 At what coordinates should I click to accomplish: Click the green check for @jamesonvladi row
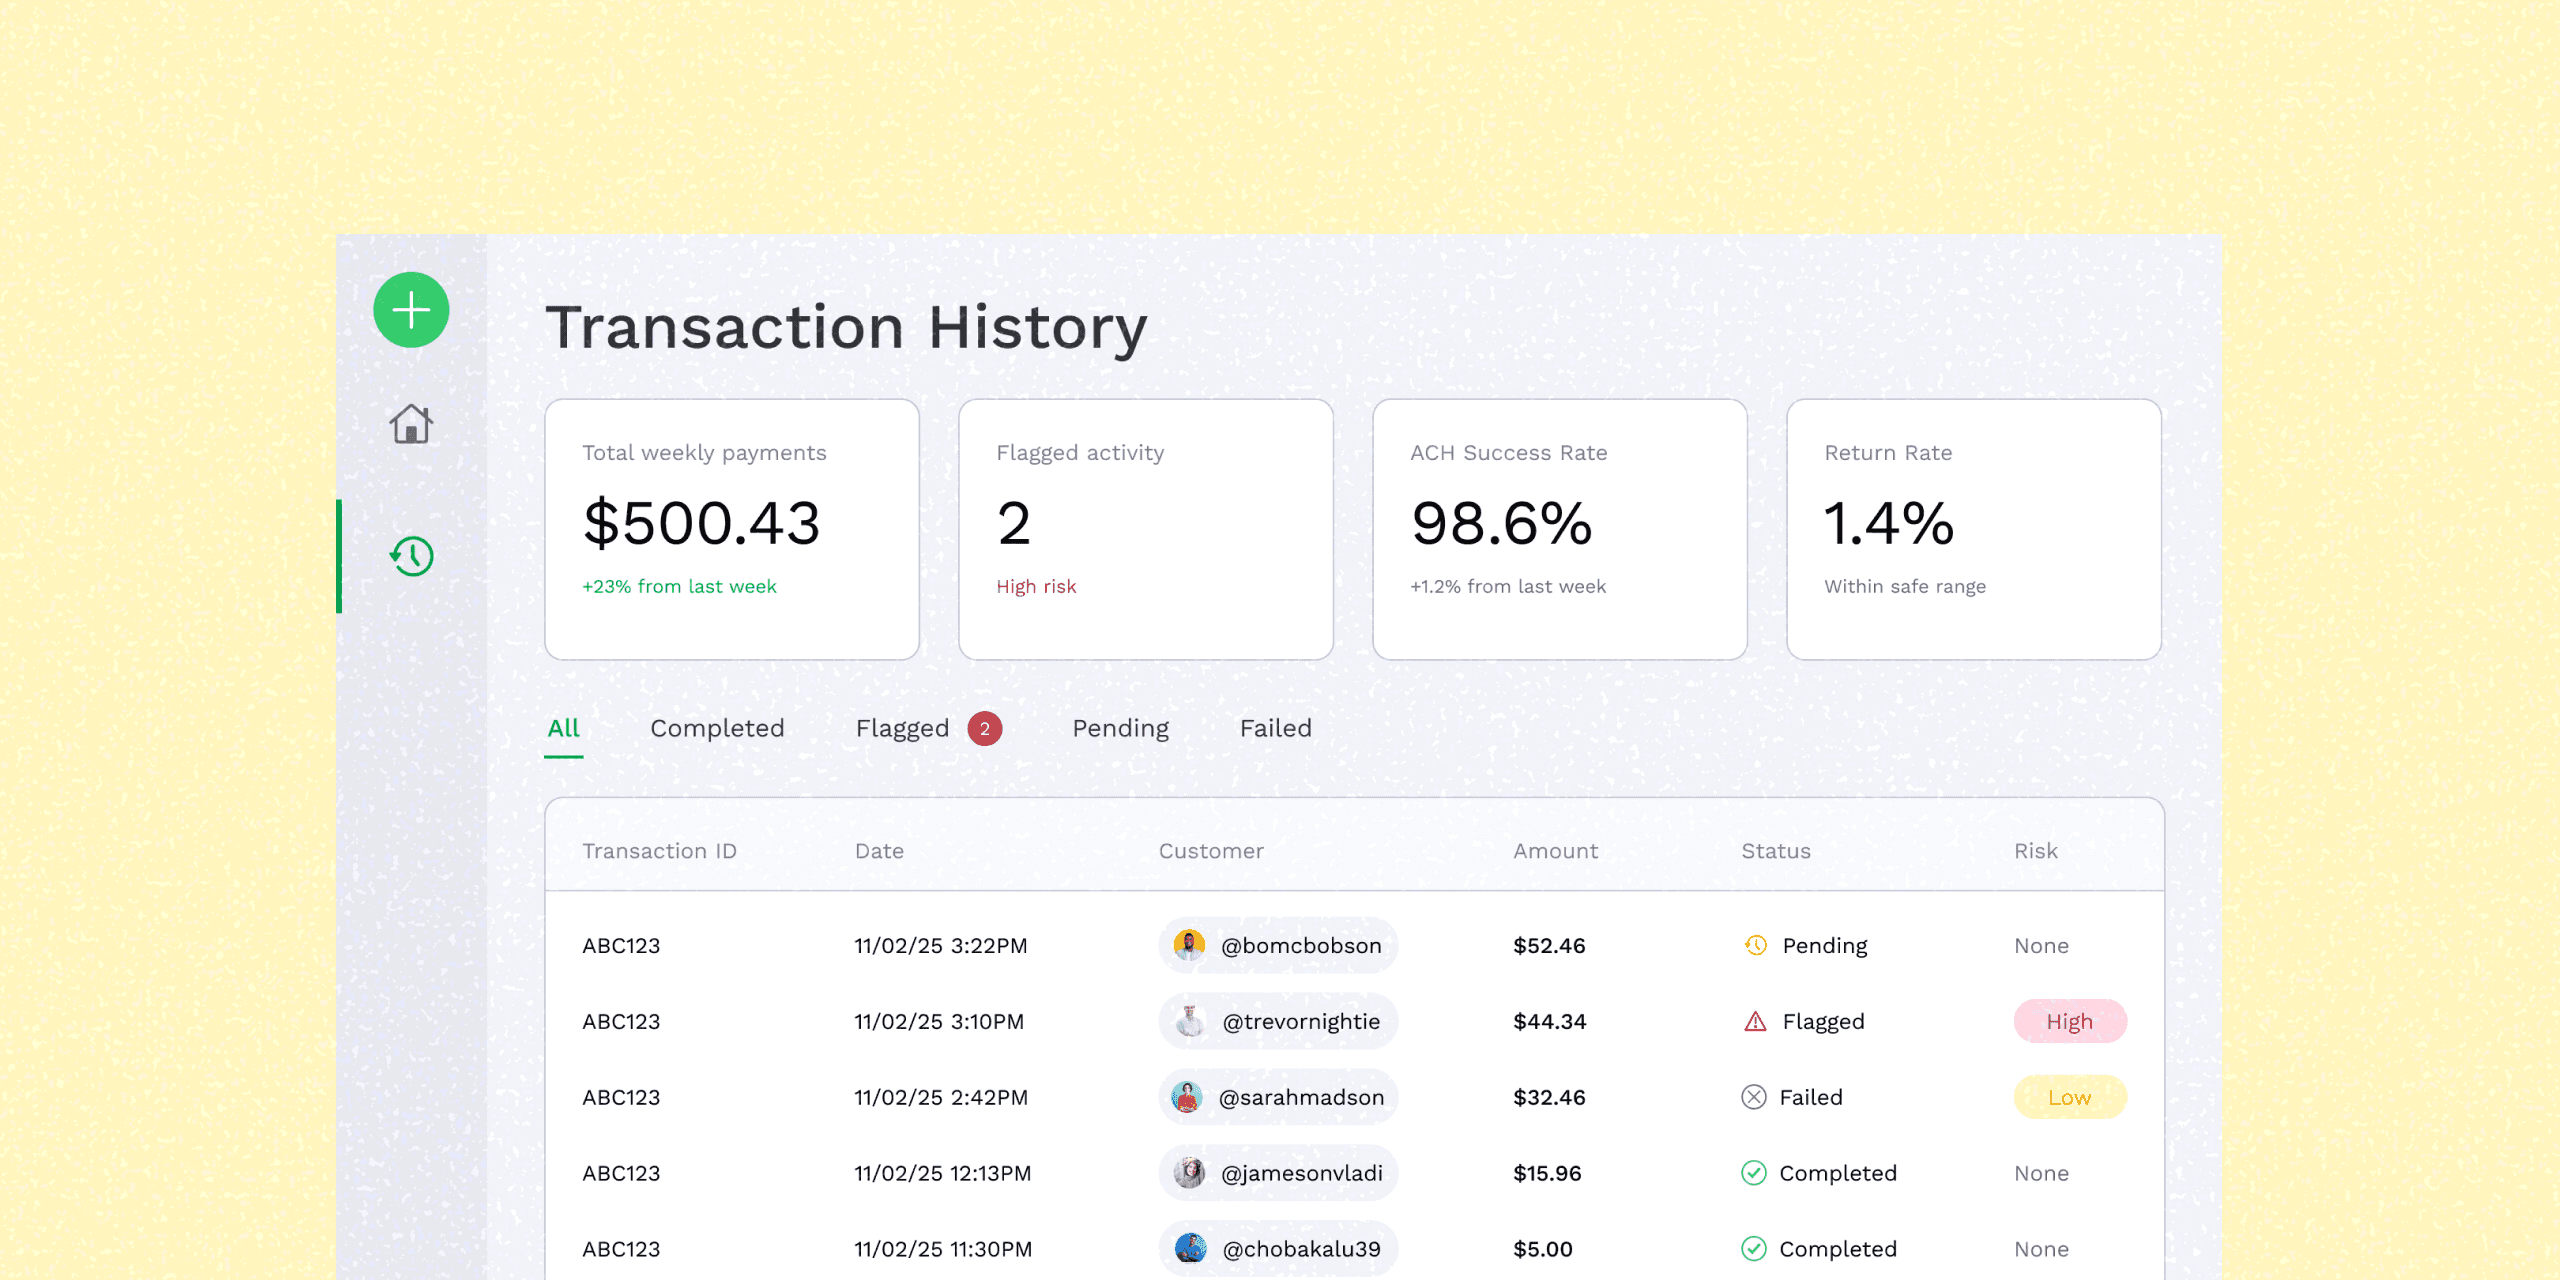click(x=1754, y=1173)
